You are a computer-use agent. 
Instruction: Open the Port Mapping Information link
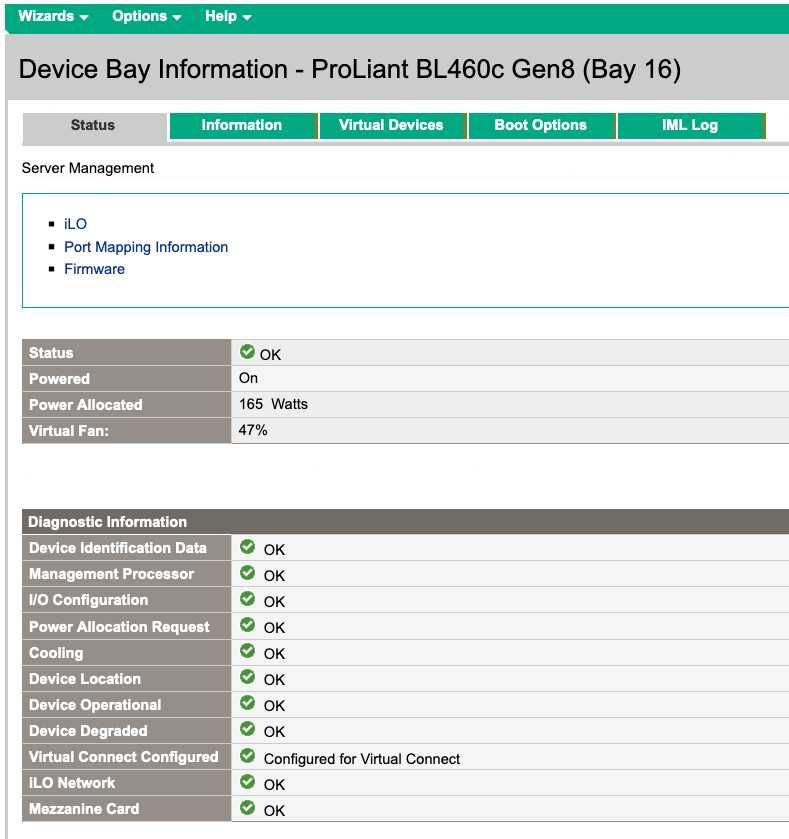click(x=146, y=247)
